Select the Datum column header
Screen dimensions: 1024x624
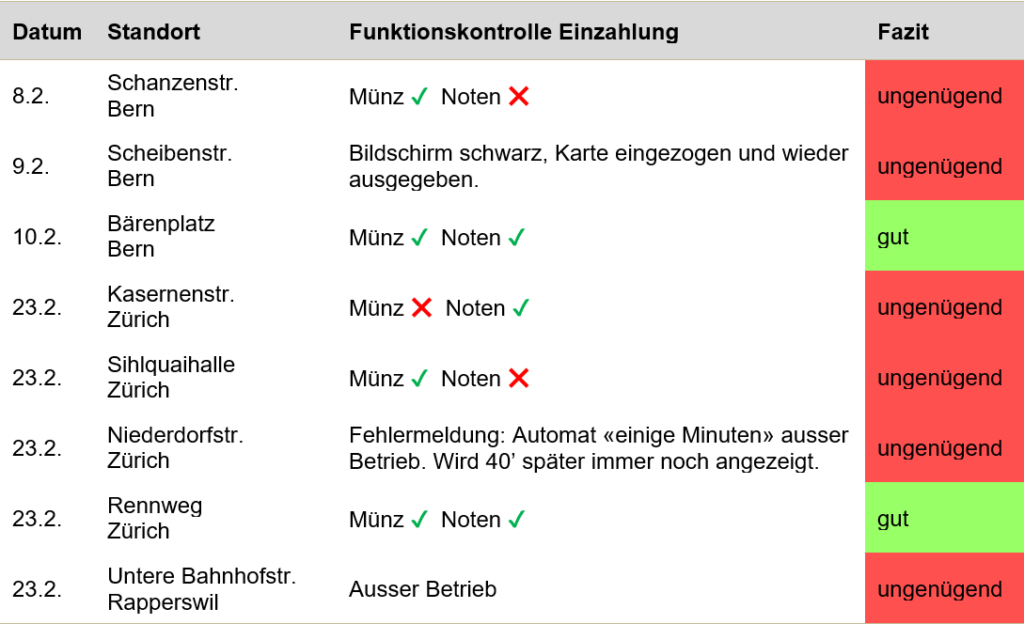click(47, 32)
